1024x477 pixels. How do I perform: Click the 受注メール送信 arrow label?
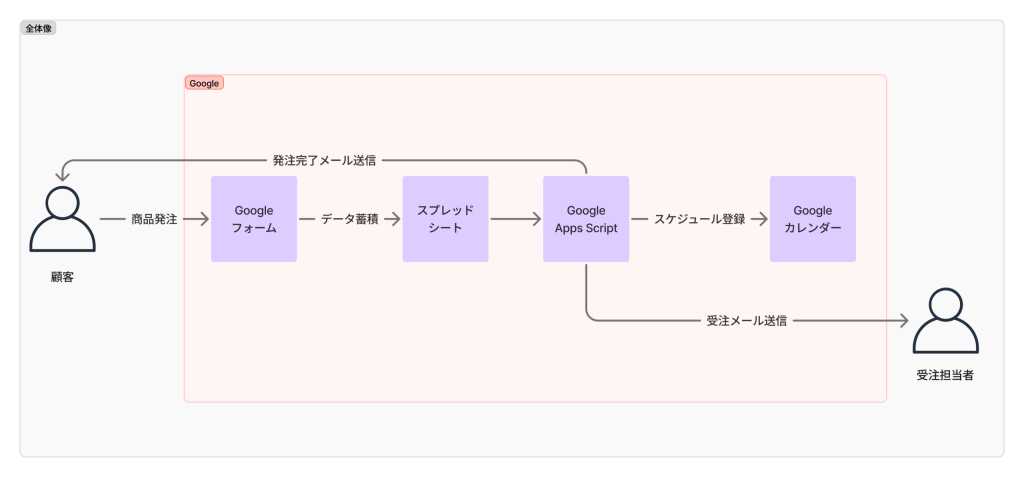(746, 322)
